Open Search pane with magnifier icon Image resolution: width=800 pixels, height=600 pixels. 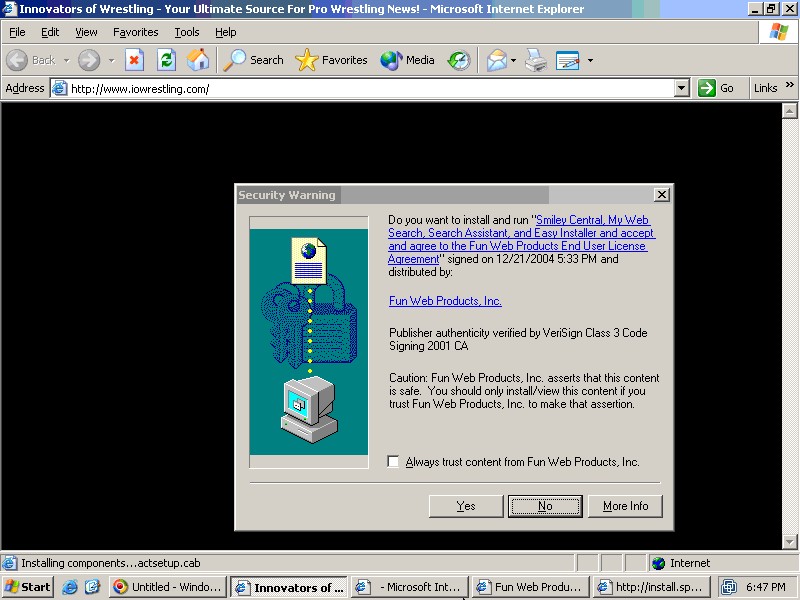click(235, 60)
